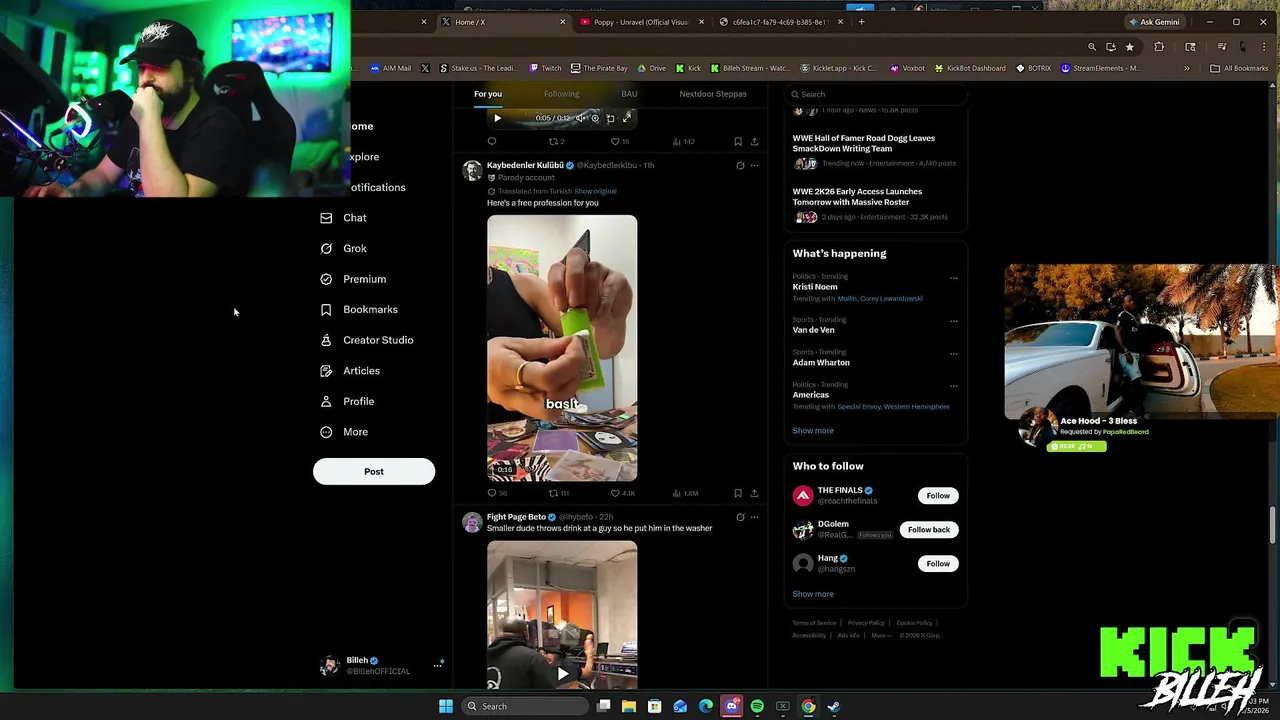Switch to the BAU timeline tab
Viewport: 1280px width, 720px height.
coord(629,94)
